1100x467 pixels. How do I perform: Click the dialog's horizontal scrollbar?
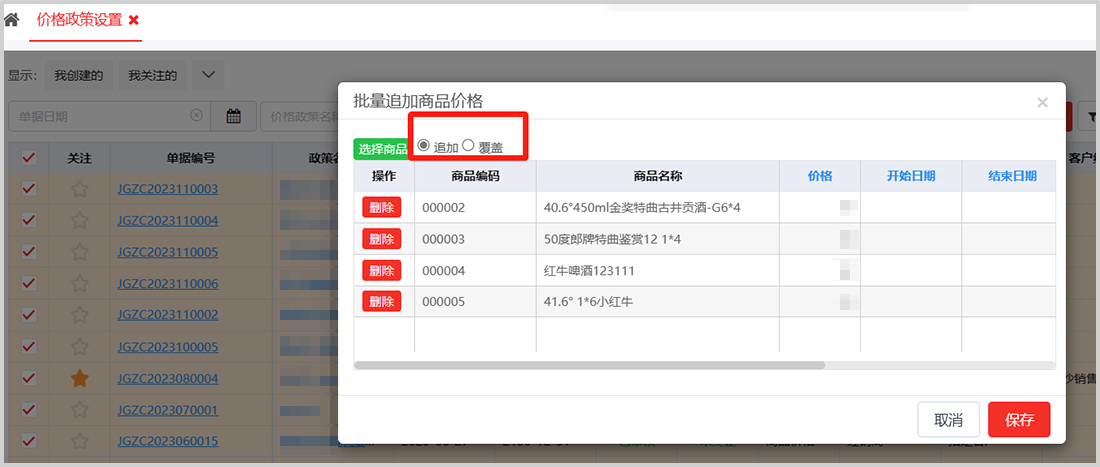590,365
